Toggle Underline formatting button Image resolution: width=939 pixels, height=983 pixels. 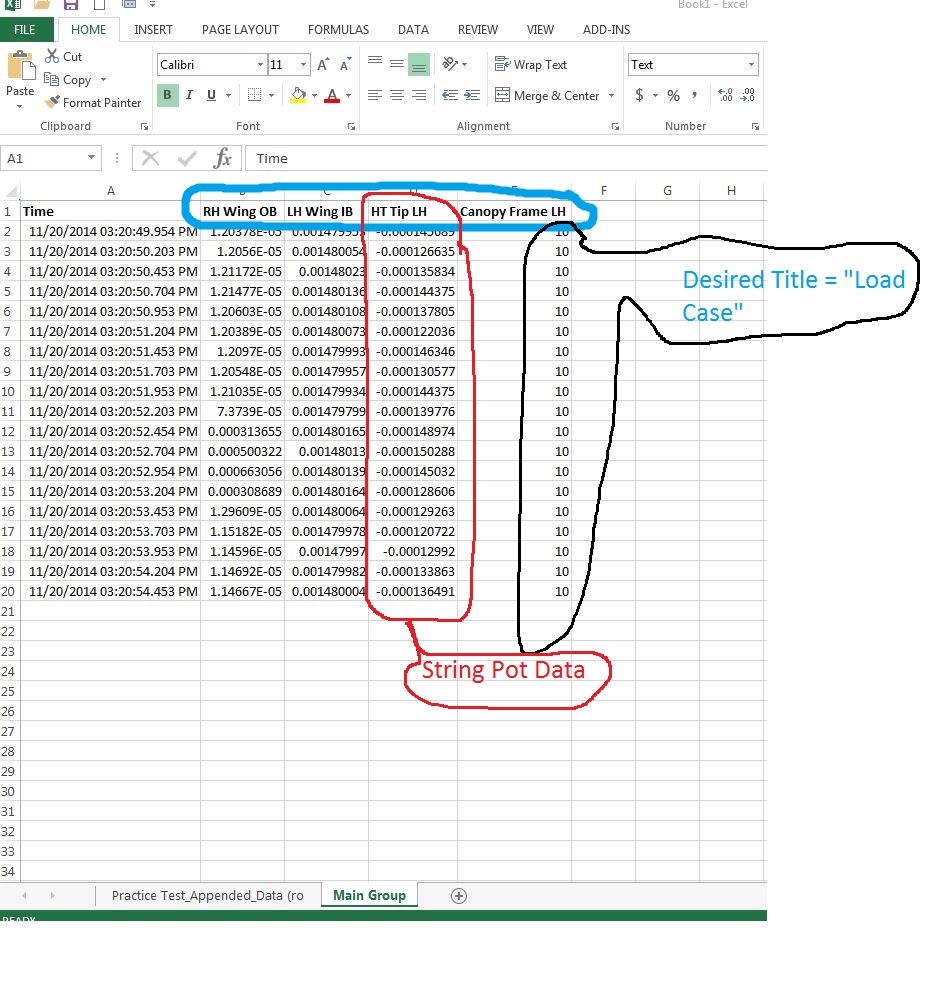pyautogui.click(x=211, y=96)
